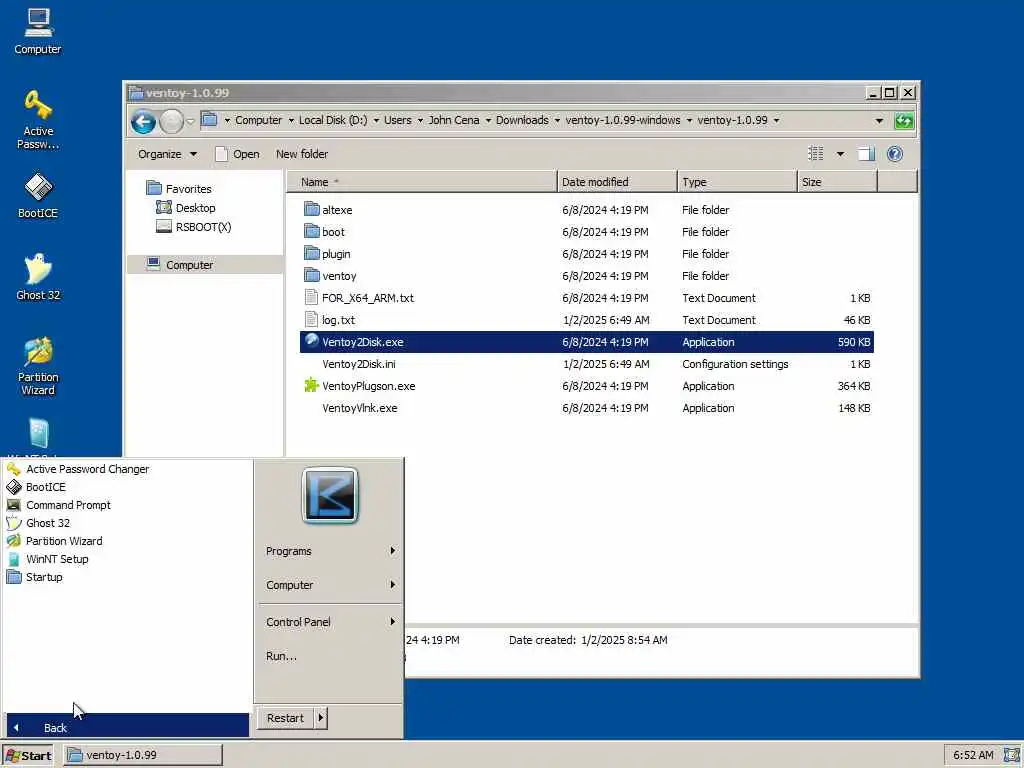Expand the Downloads breadcrumb arrow
This screenshot has height=768, width=1024.
557,120
